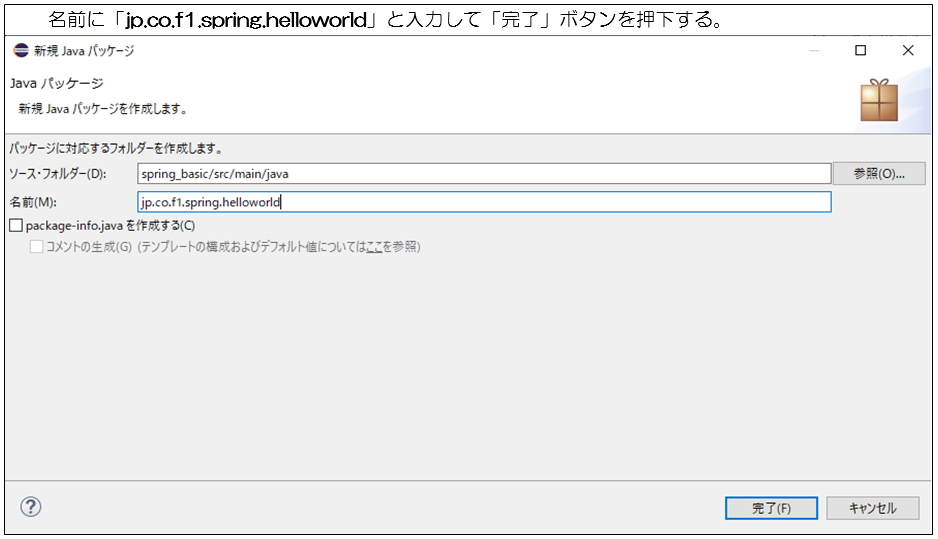Image resolution: width=938 pixels, height=539 pixels.
Task: Enable the package-info.java を作成する checkbox
Action: pyautogui.click(x=16, y=226)
